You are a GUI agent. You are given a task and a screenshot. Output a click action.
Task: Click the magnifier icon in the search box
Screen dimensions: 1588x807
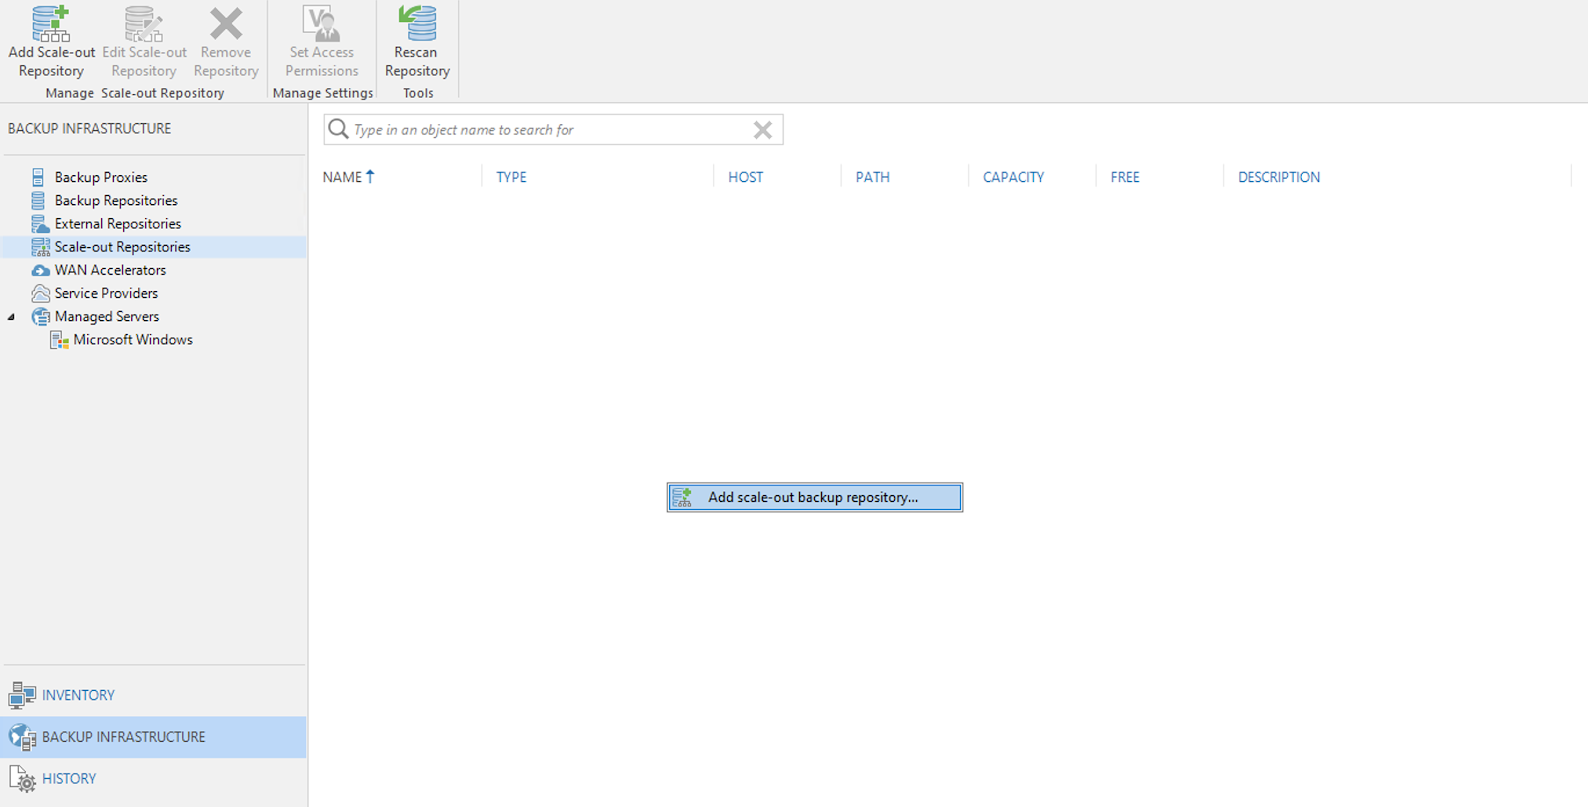click(339, 130)
